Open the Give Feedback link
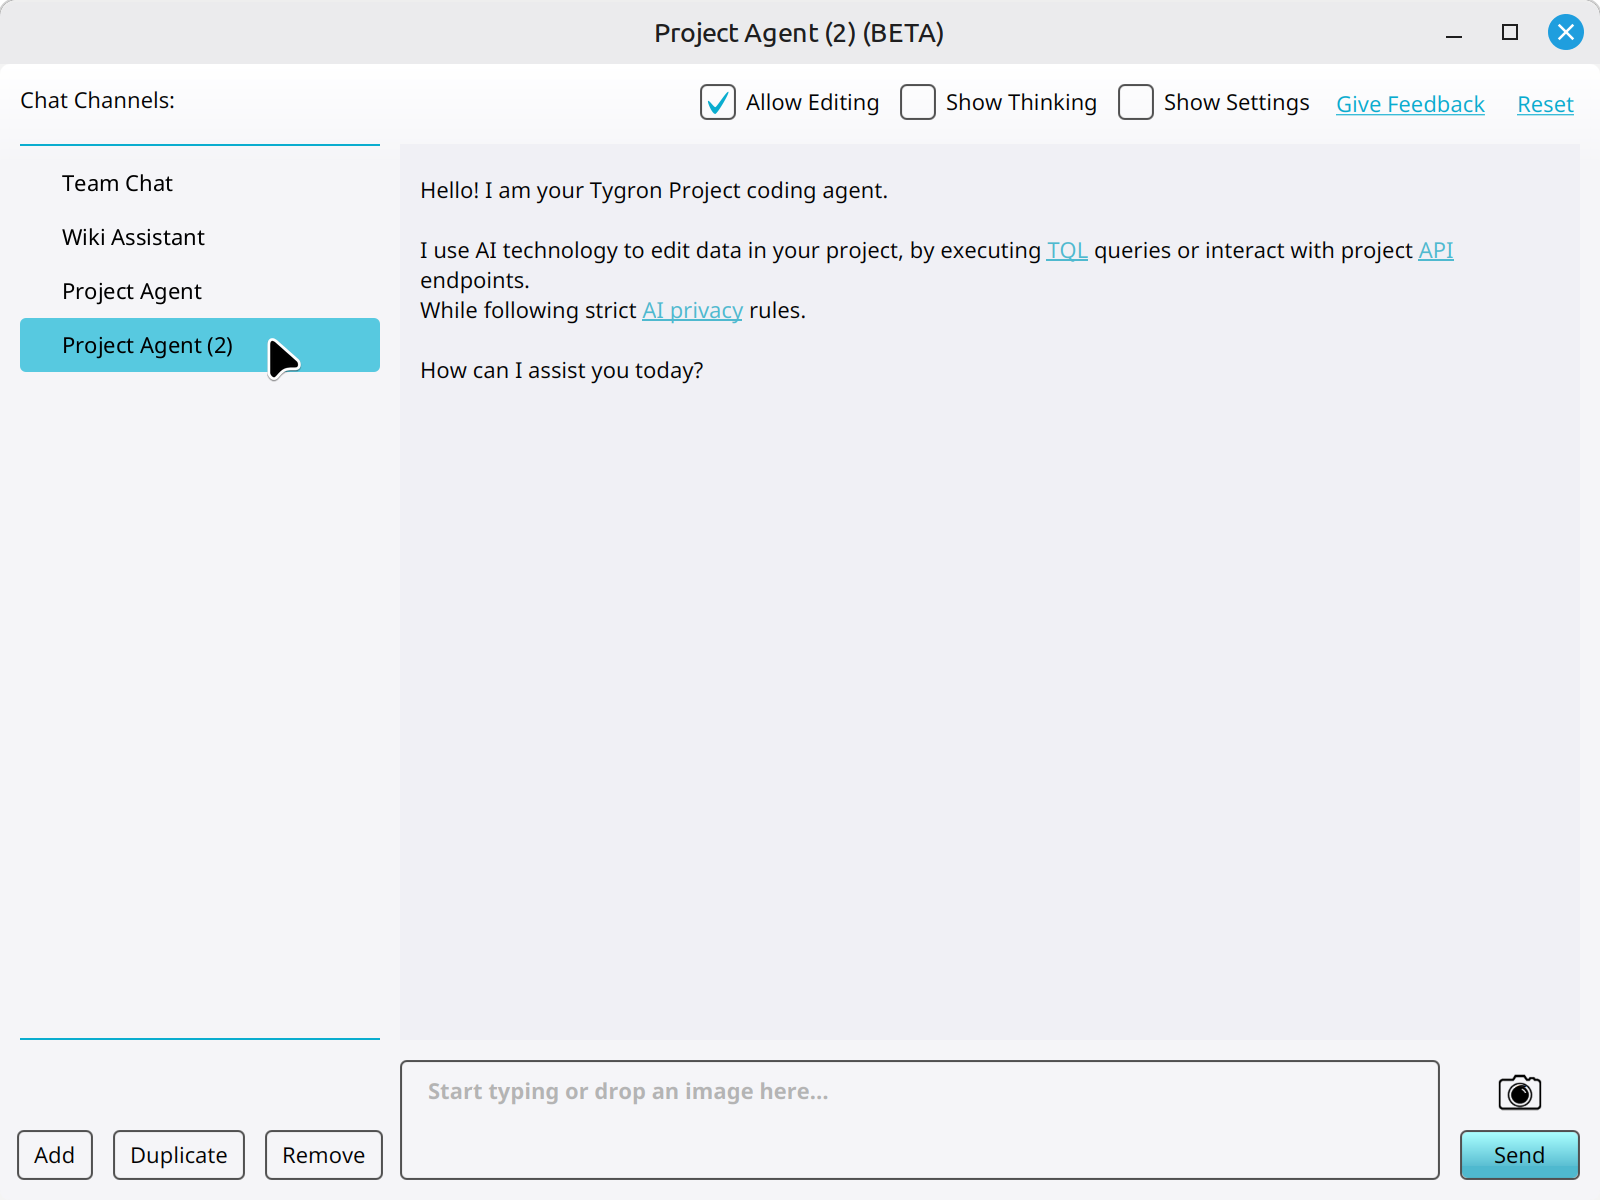This screenshot has width=1600, height=1200. pyautogui.click(x=1410, y=104)
